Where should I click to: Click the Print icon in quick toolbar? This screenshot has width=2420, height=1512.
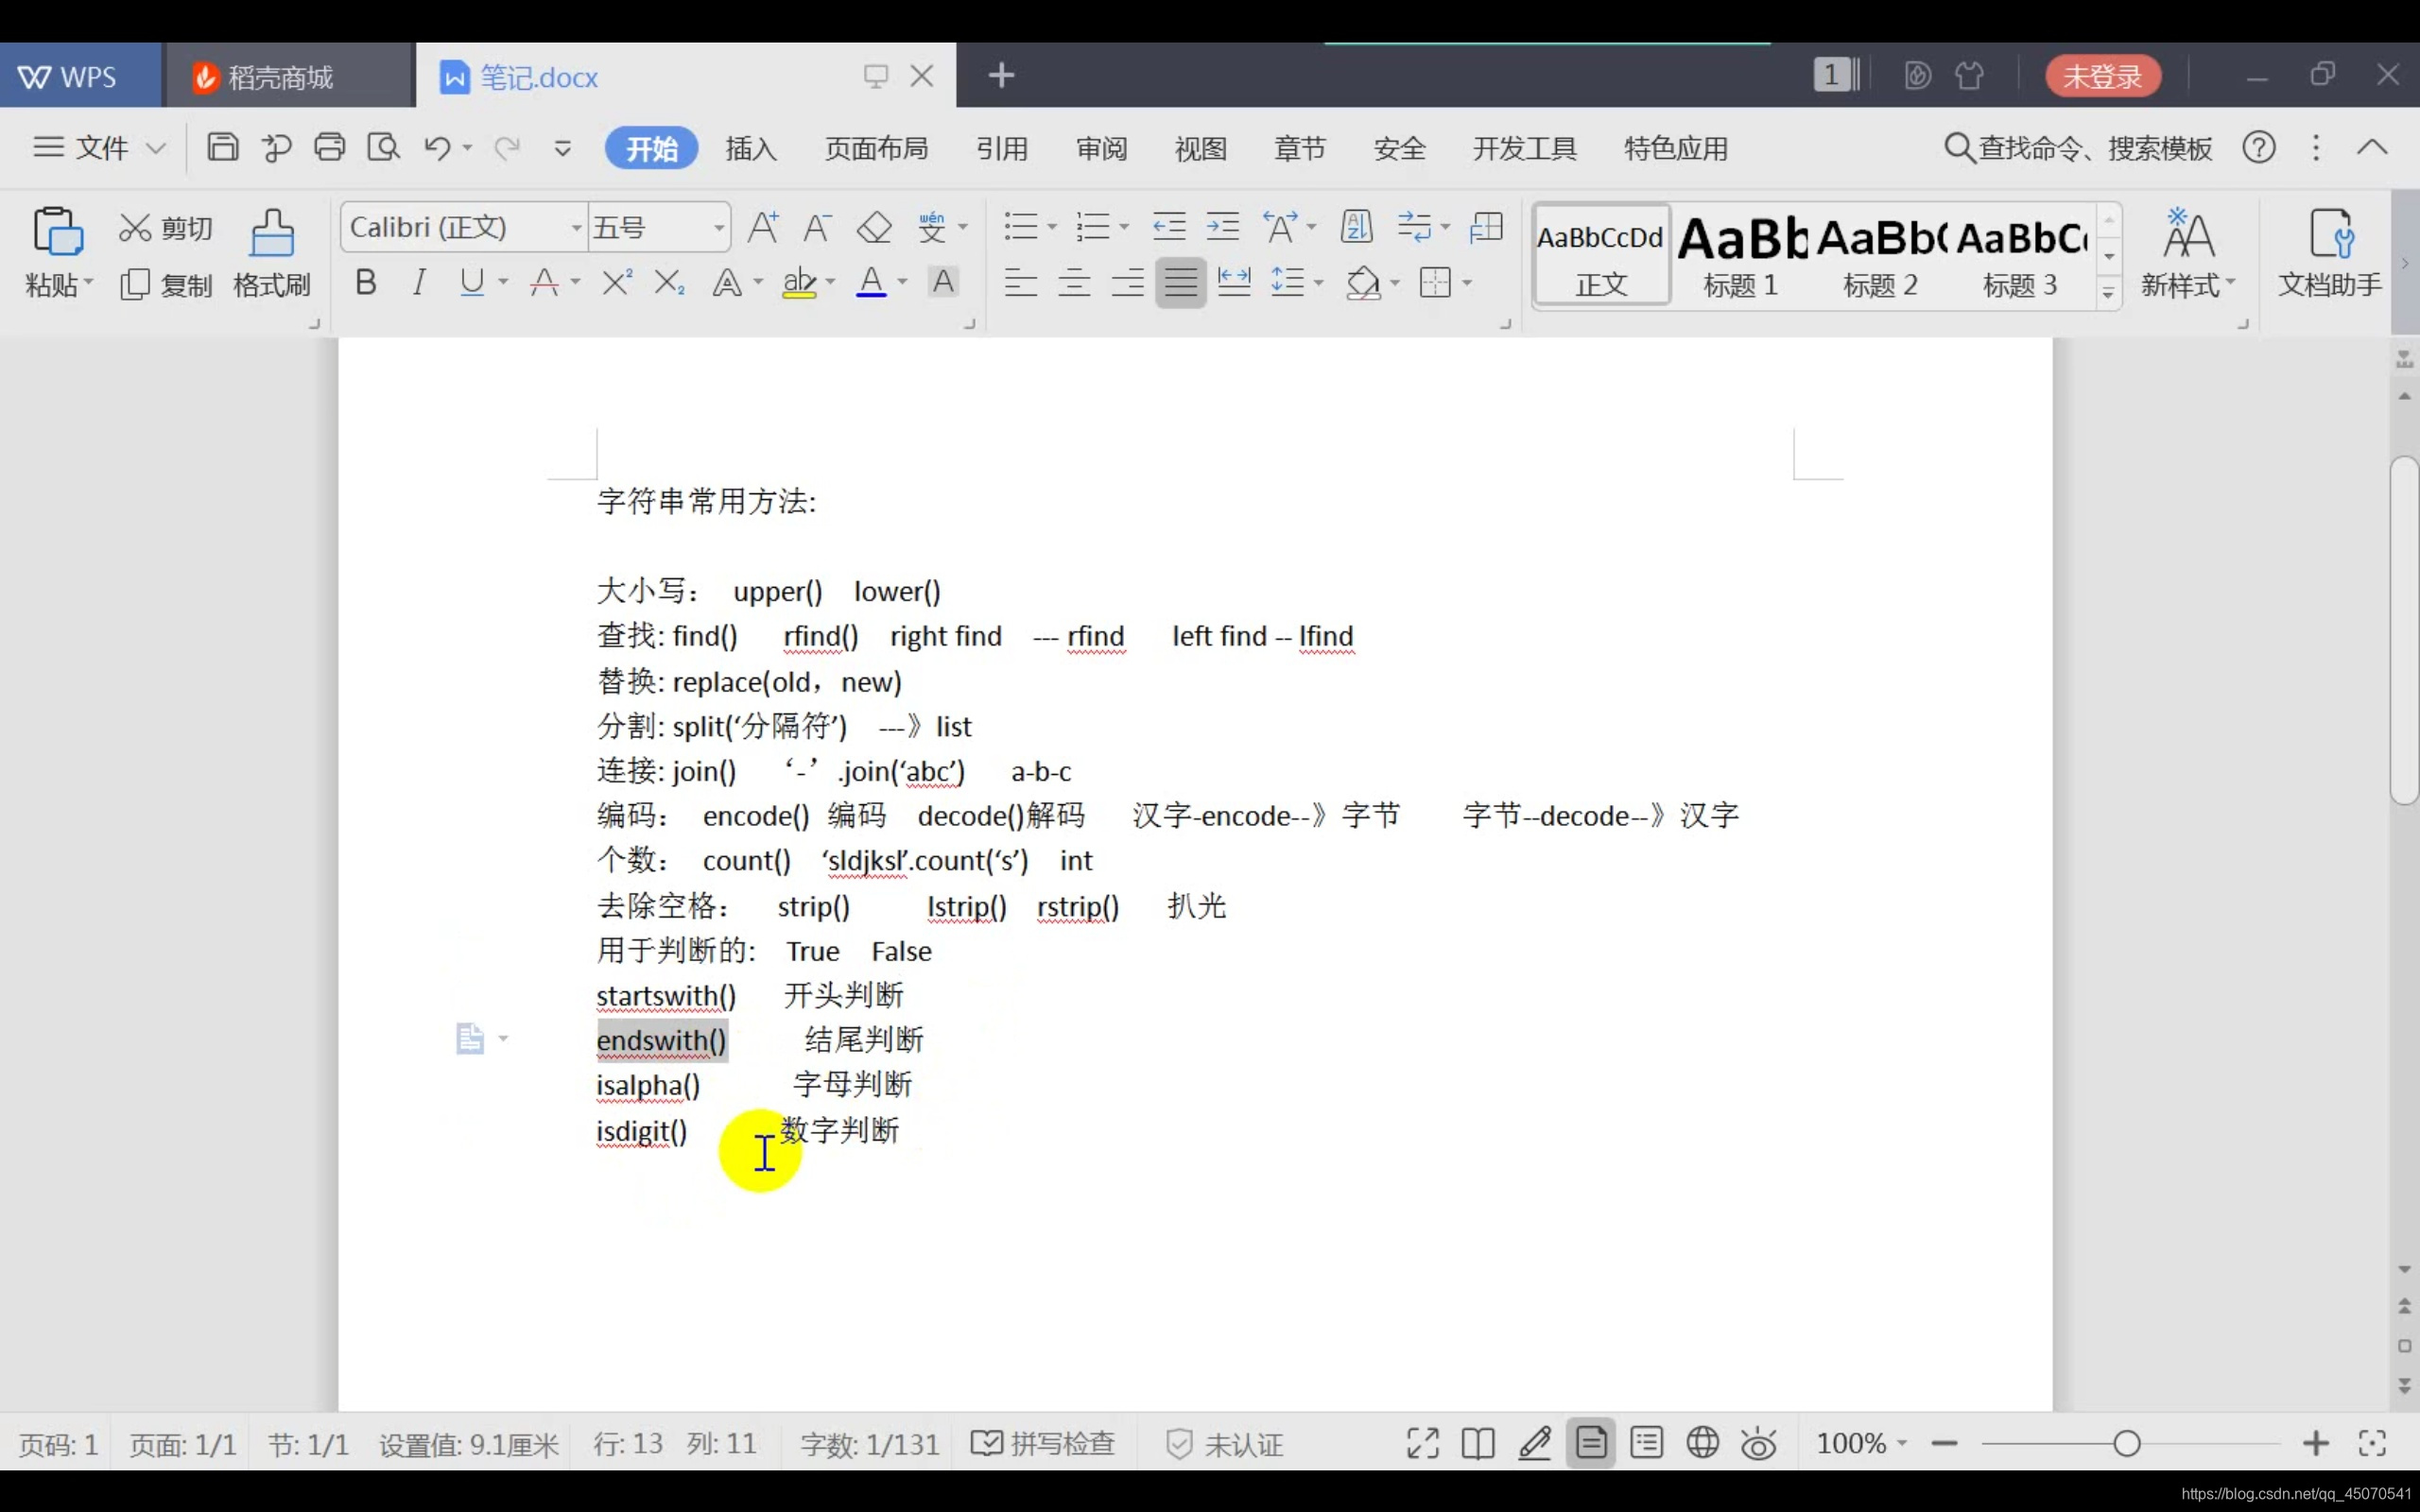[x=329, y=148]
